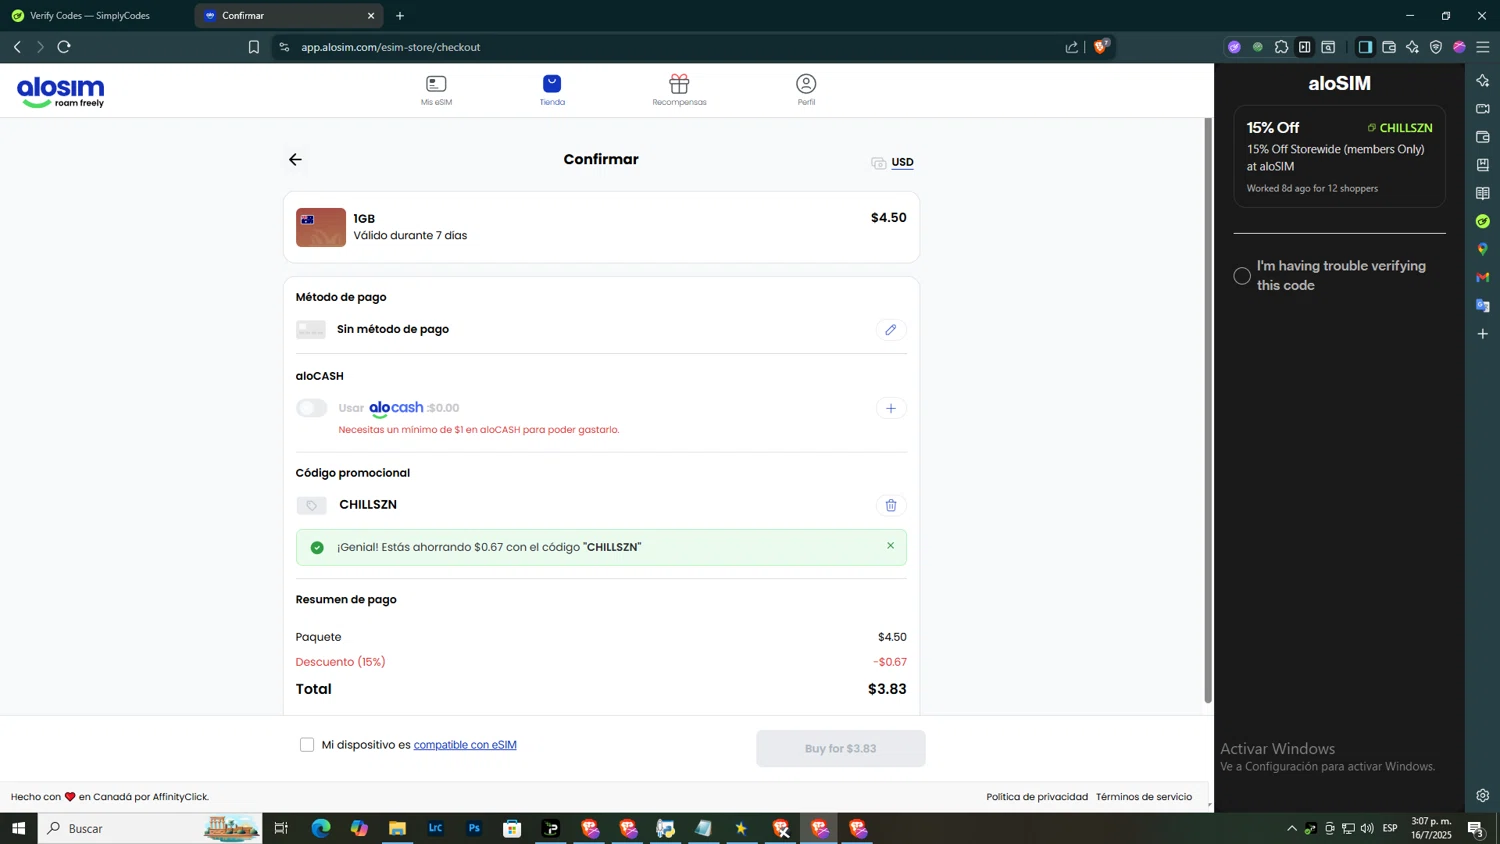Open Brave Talk camera icon in sidebar
The height and width of the screenshot is (844, 1500).
pos(1483,108)
